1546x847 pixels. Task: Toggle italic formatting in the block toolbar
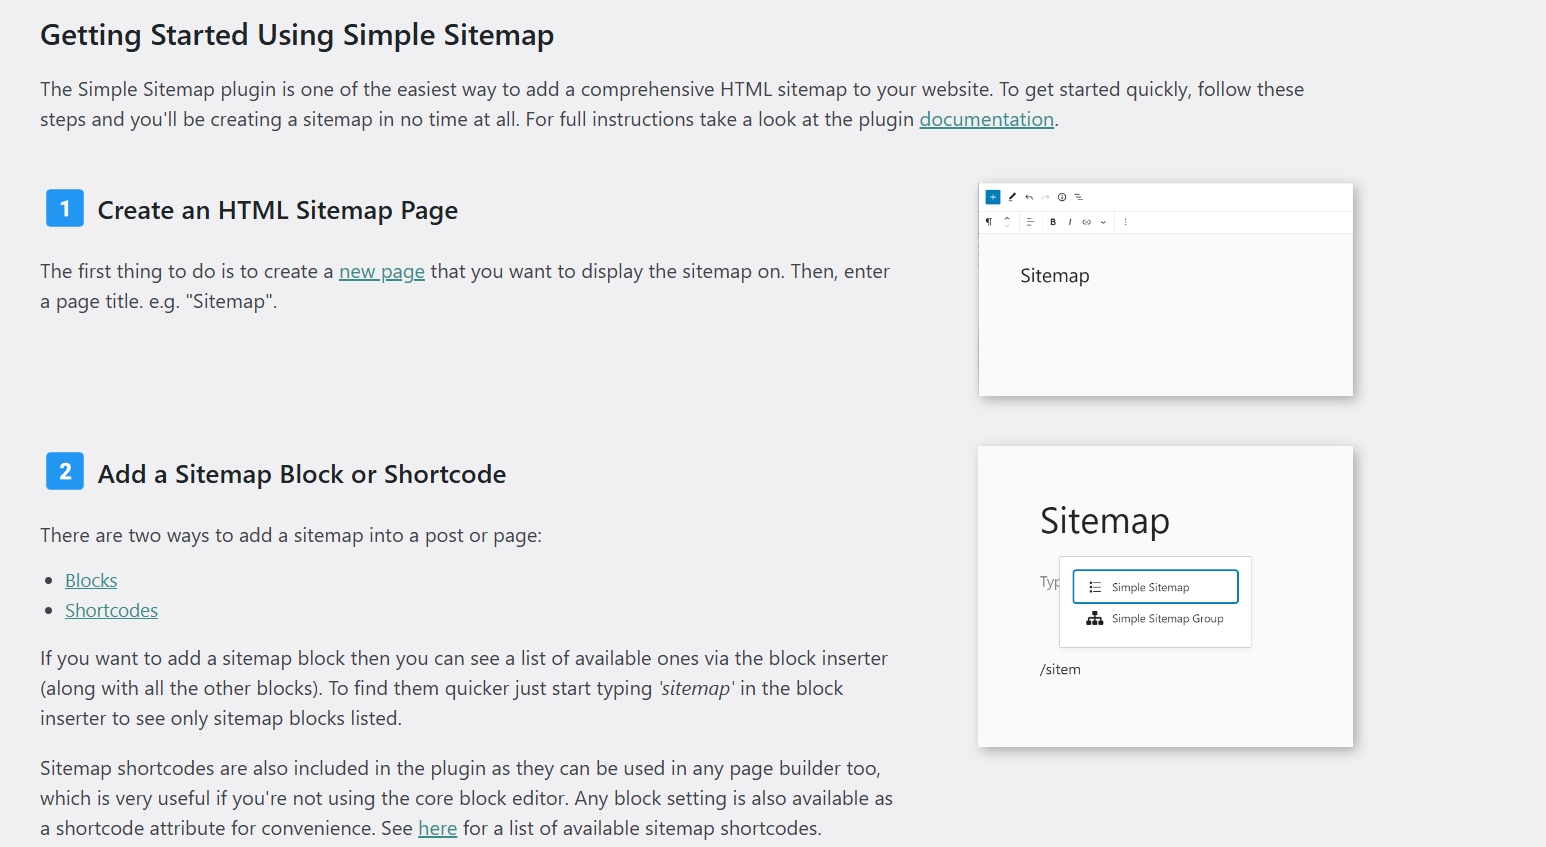click(x=1070, y=222)
